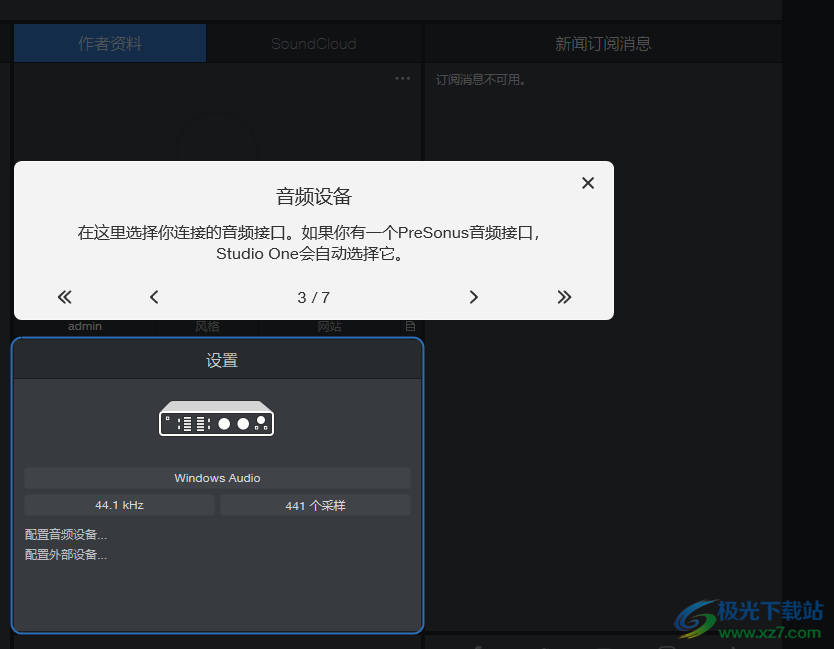Click the 3 / 7 page indicator
Image resolution: width=834 pixels, height=649 pixels.
click(x=313, y=296)
